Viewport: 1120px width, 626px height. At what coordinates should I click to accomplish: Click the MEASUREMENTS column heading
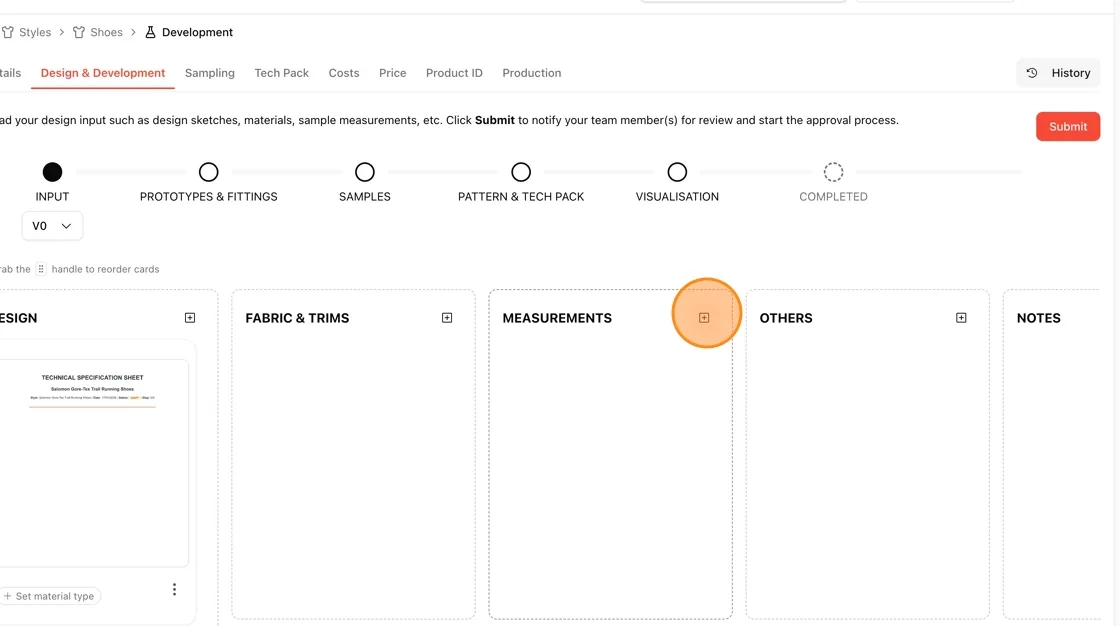click(557, 318)
